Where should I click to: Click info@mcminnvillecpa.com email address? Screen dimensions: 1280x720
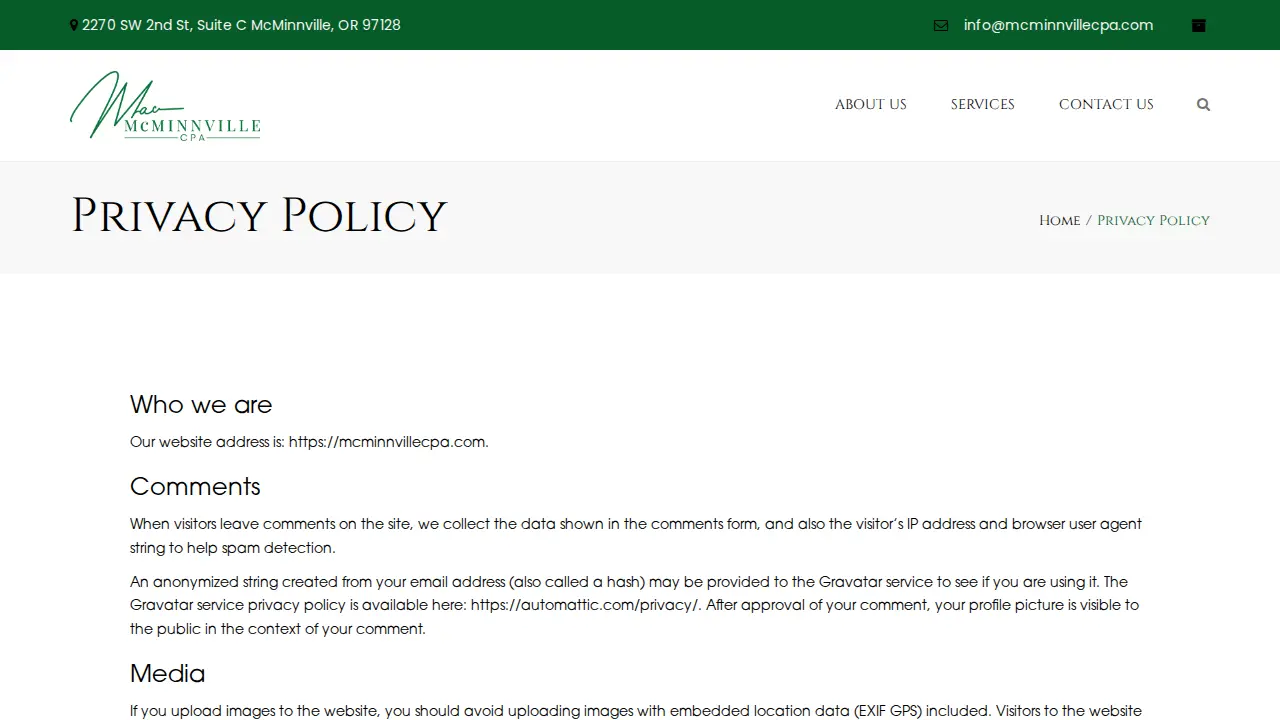click(1058, 25)
